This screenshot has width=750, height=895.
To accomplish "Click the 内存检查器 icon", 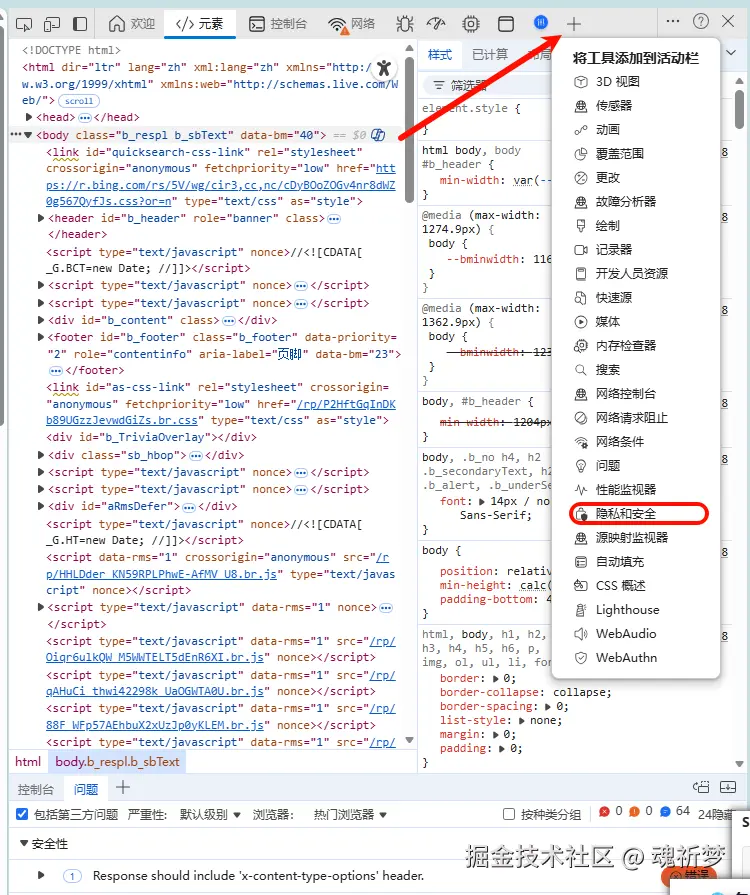I will pyautogui.click(x=580, y=345).
